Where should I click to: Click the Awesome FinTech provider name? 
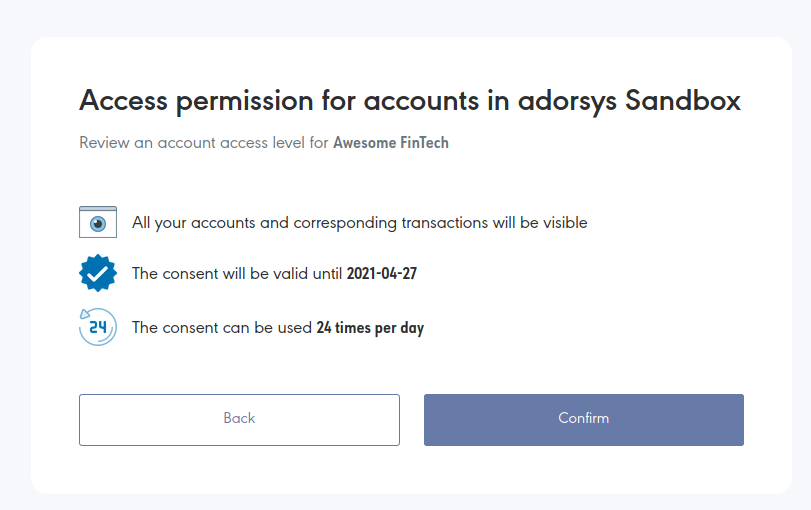[391, 143]
